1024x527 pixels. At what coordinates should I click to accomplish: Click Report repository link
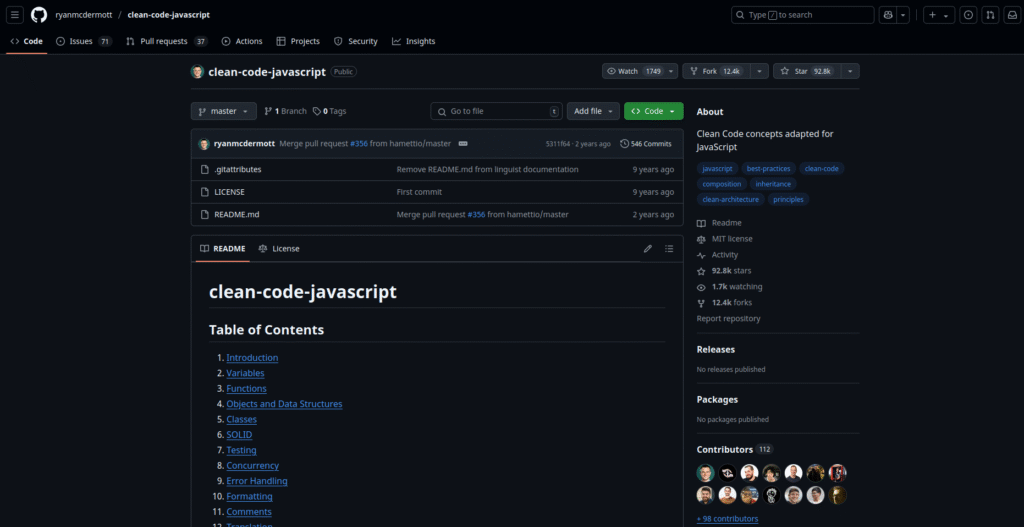pyautogui.click(x=728, y=319)
